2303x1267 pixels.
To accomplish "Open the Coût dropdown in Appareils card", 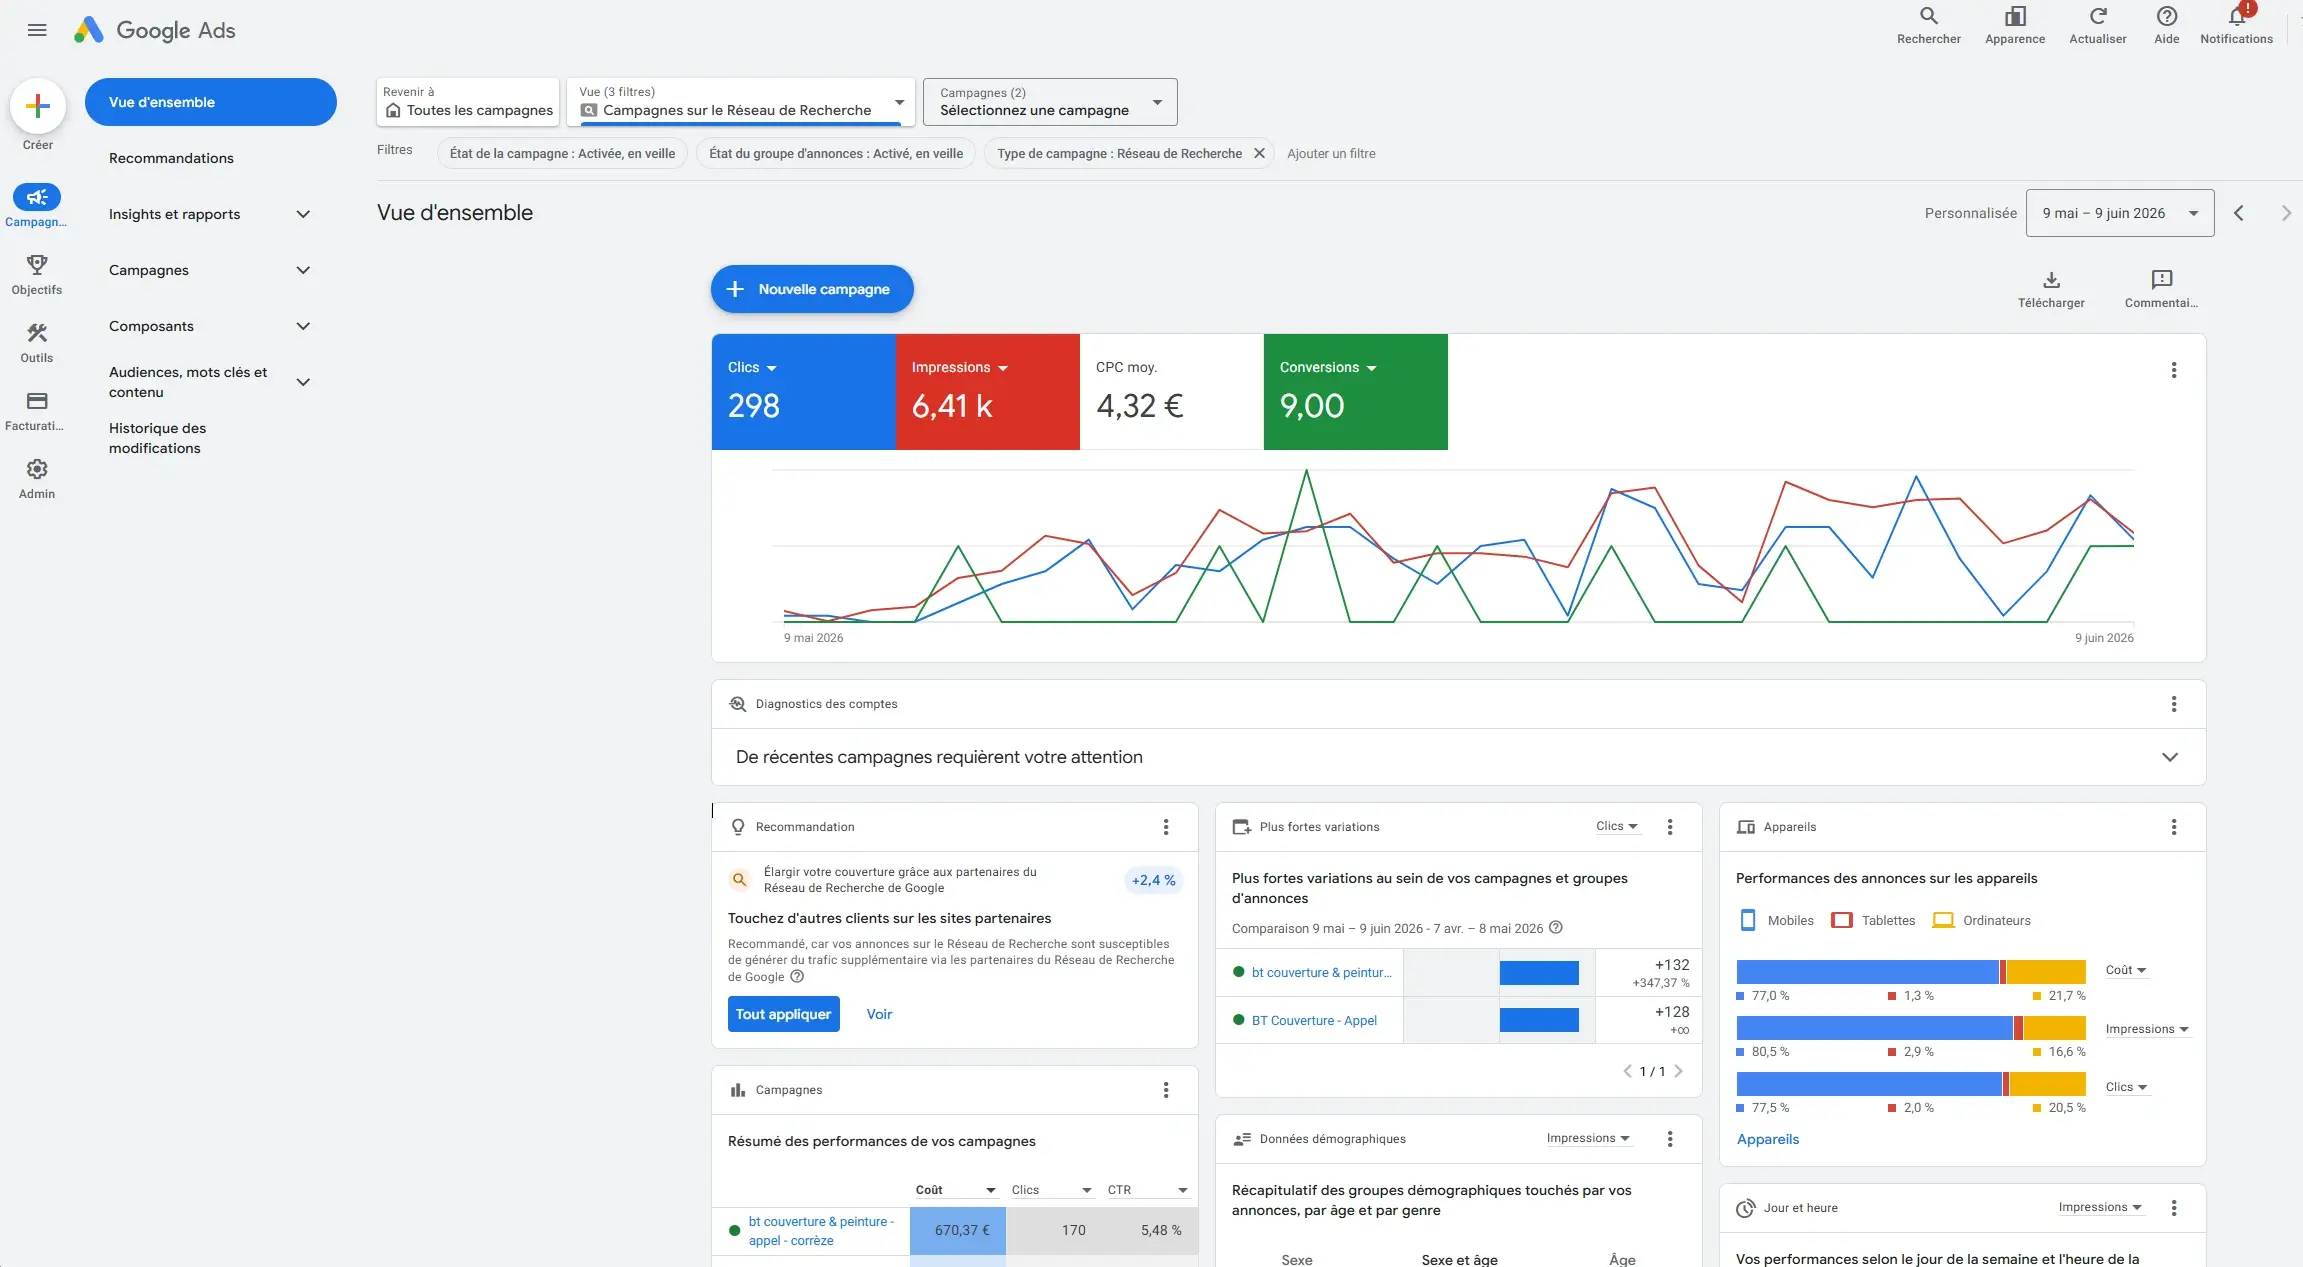I will click(x=2126, y=970).
